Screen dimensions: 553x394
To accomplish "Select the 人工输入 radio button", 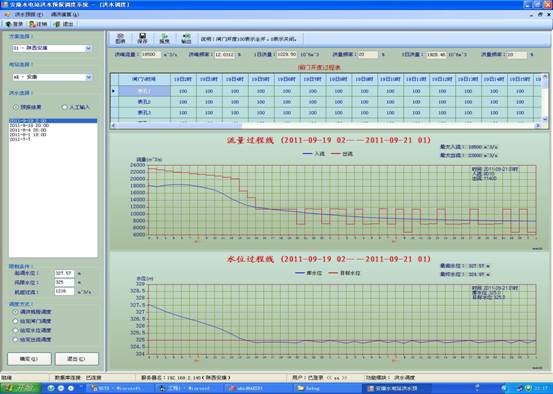I will [x=76, y=107].
